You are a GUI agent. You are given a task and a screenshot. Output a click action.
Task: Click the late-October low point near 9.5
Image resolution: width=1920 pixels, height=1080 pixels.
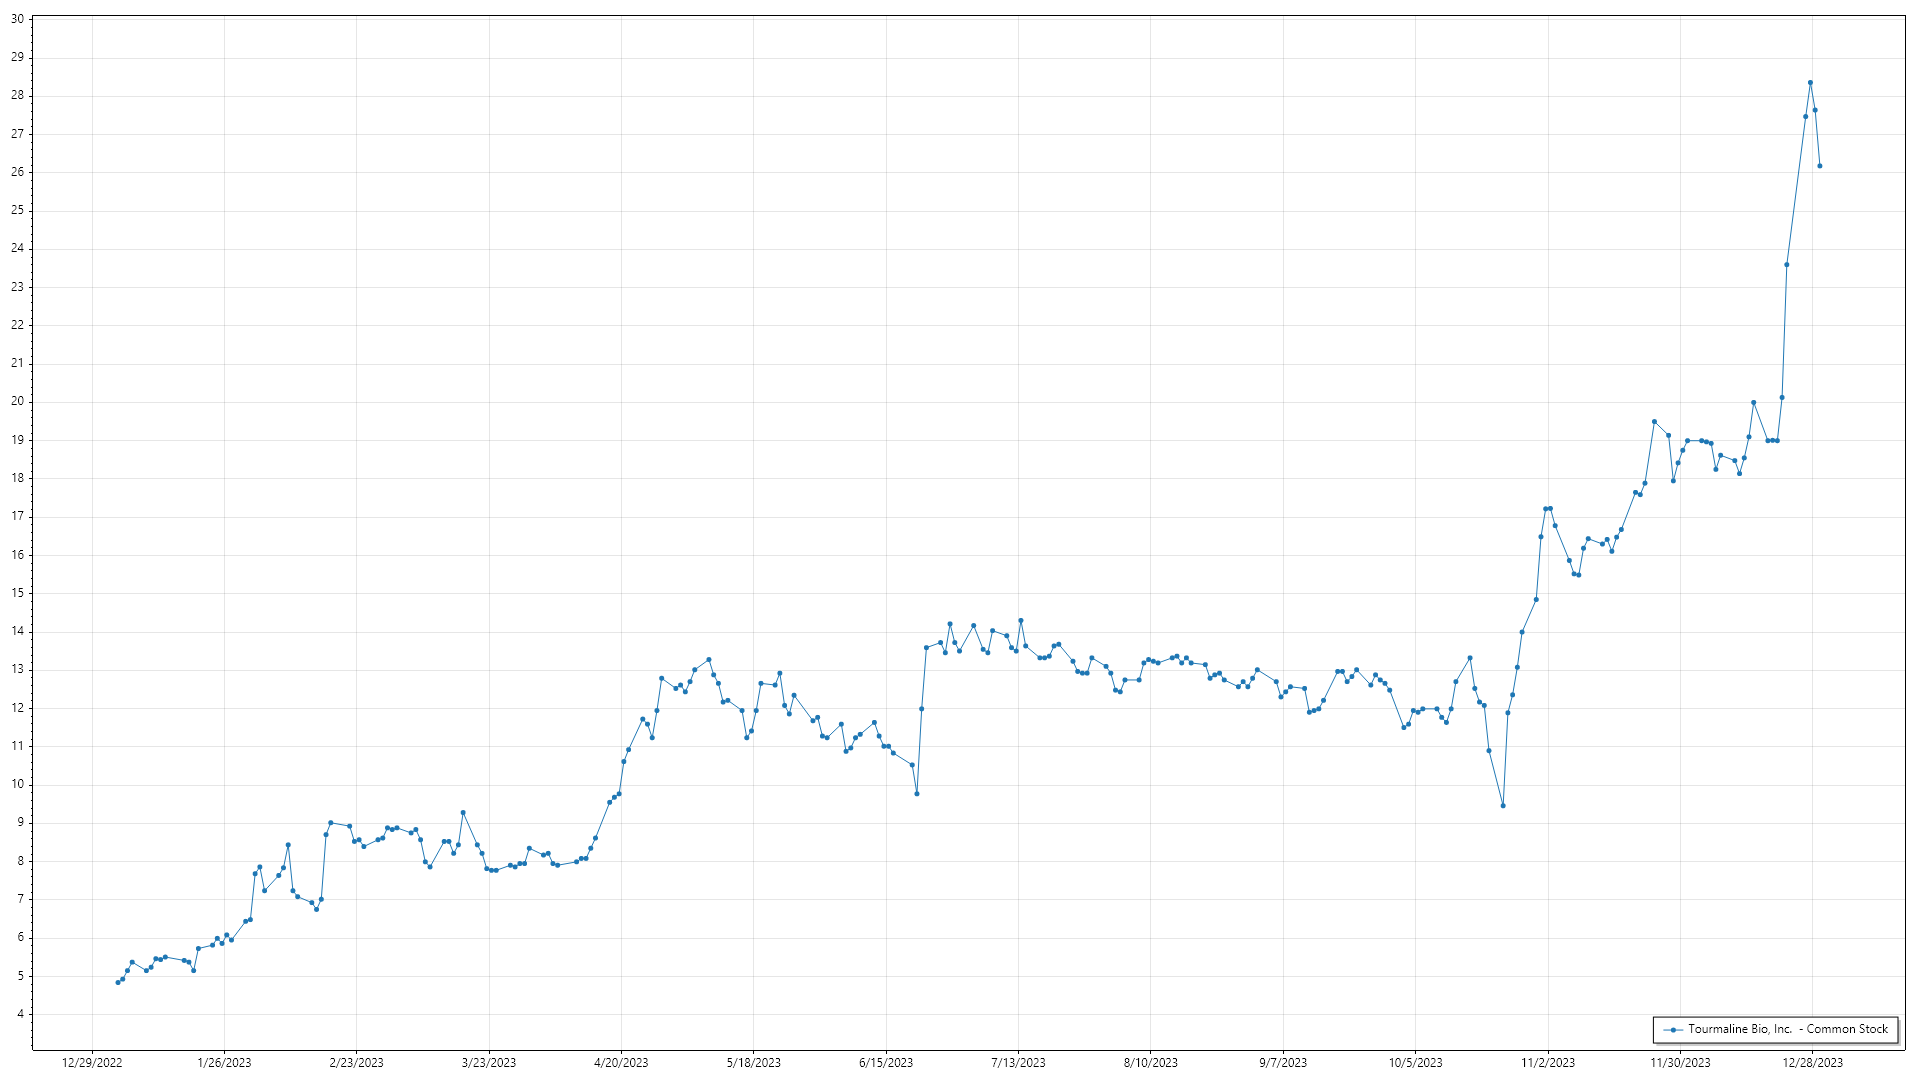[x=1503, y=806]
